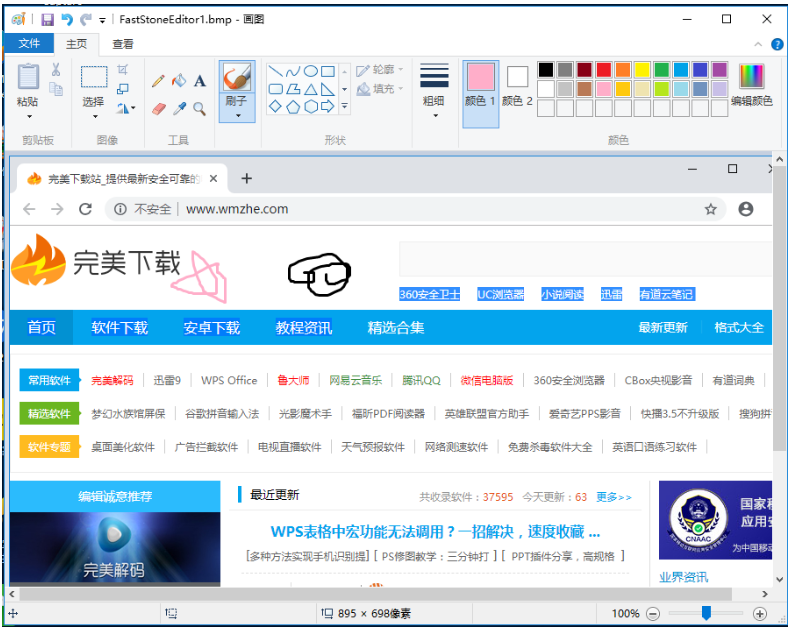This screenshot has height=630, width=790.
Task: Click the zoom slider handle in status bar
Action: coord(706,613)
